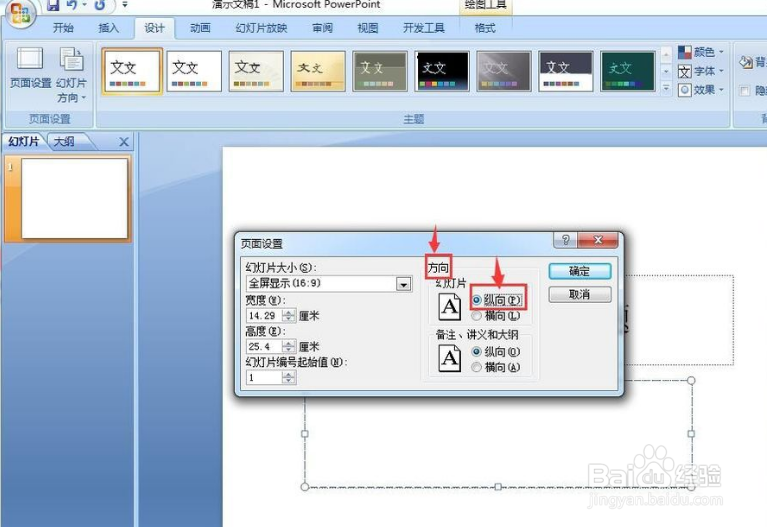767x527 pixels.
Task: Open the 开始 ribbon tab
Action: coord(63,28)
